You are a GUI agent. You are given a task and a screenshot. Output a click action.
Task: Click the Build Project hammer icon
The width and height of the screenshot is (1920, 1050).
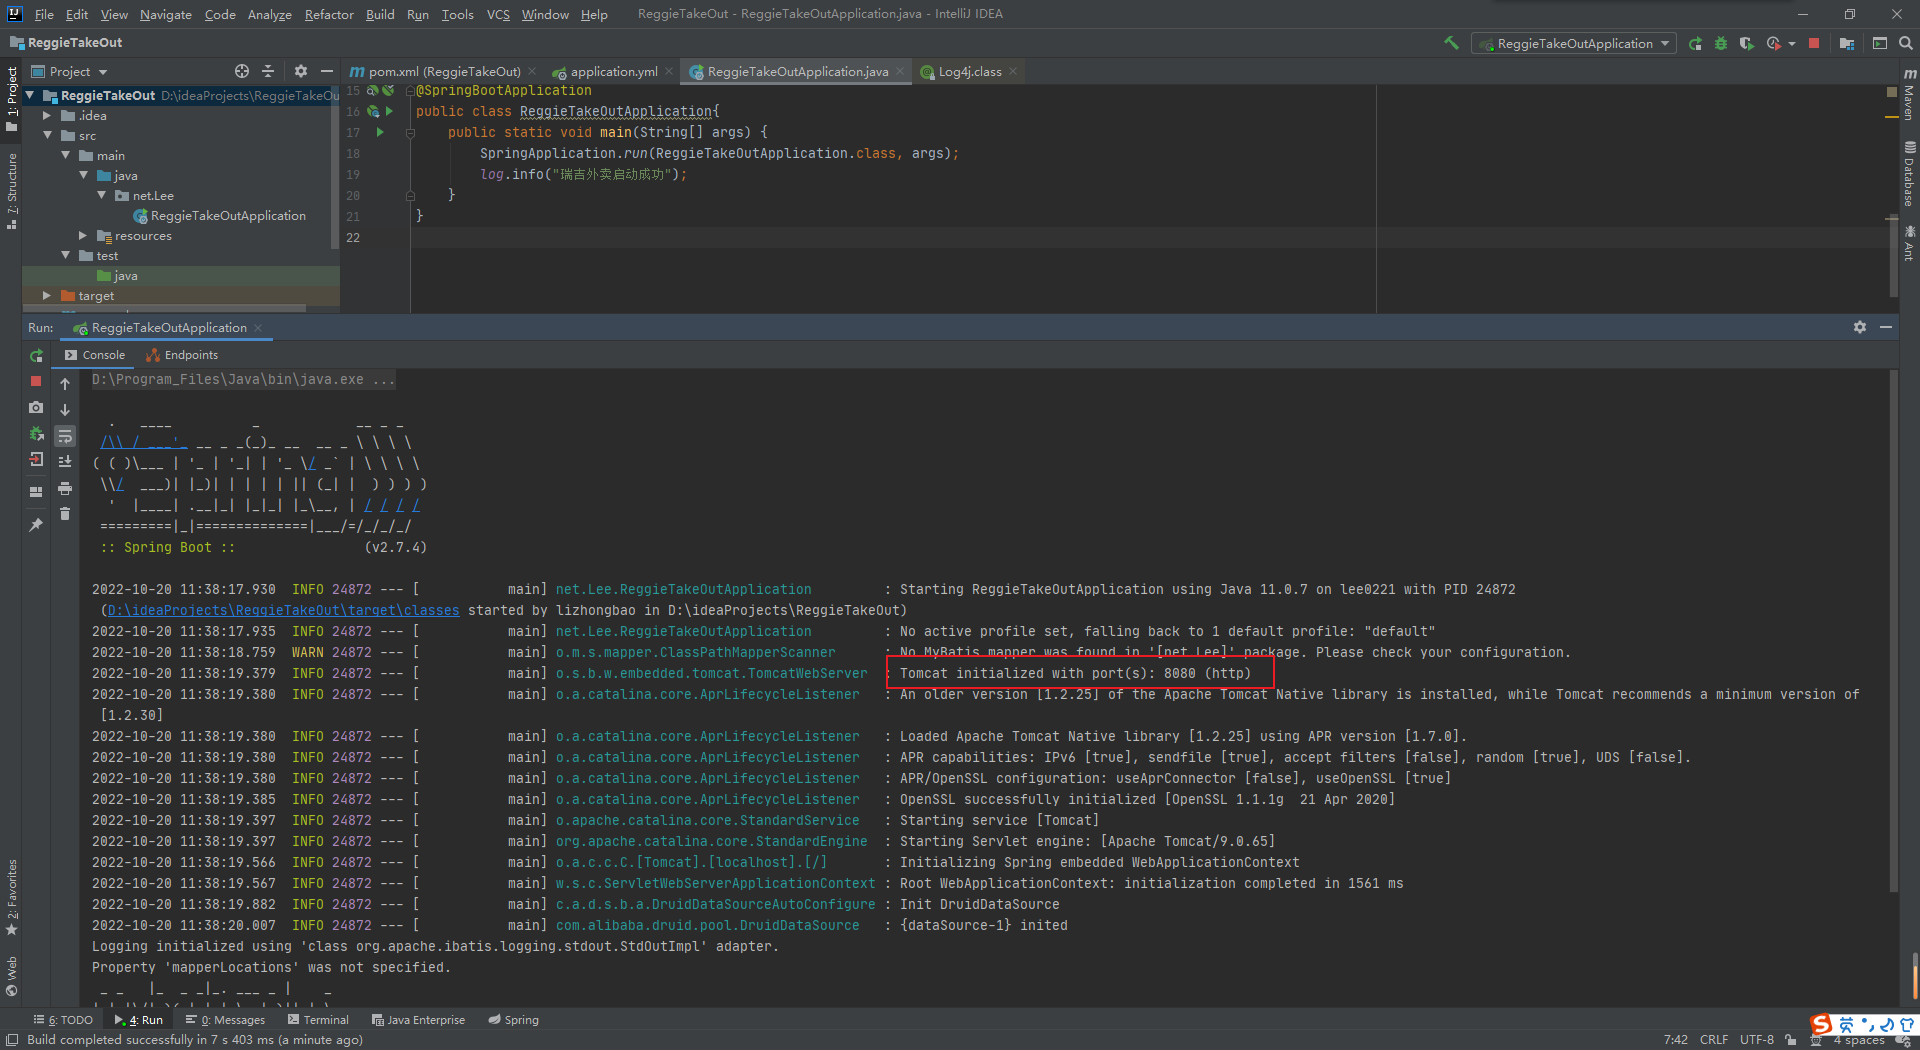[1451, 43]
